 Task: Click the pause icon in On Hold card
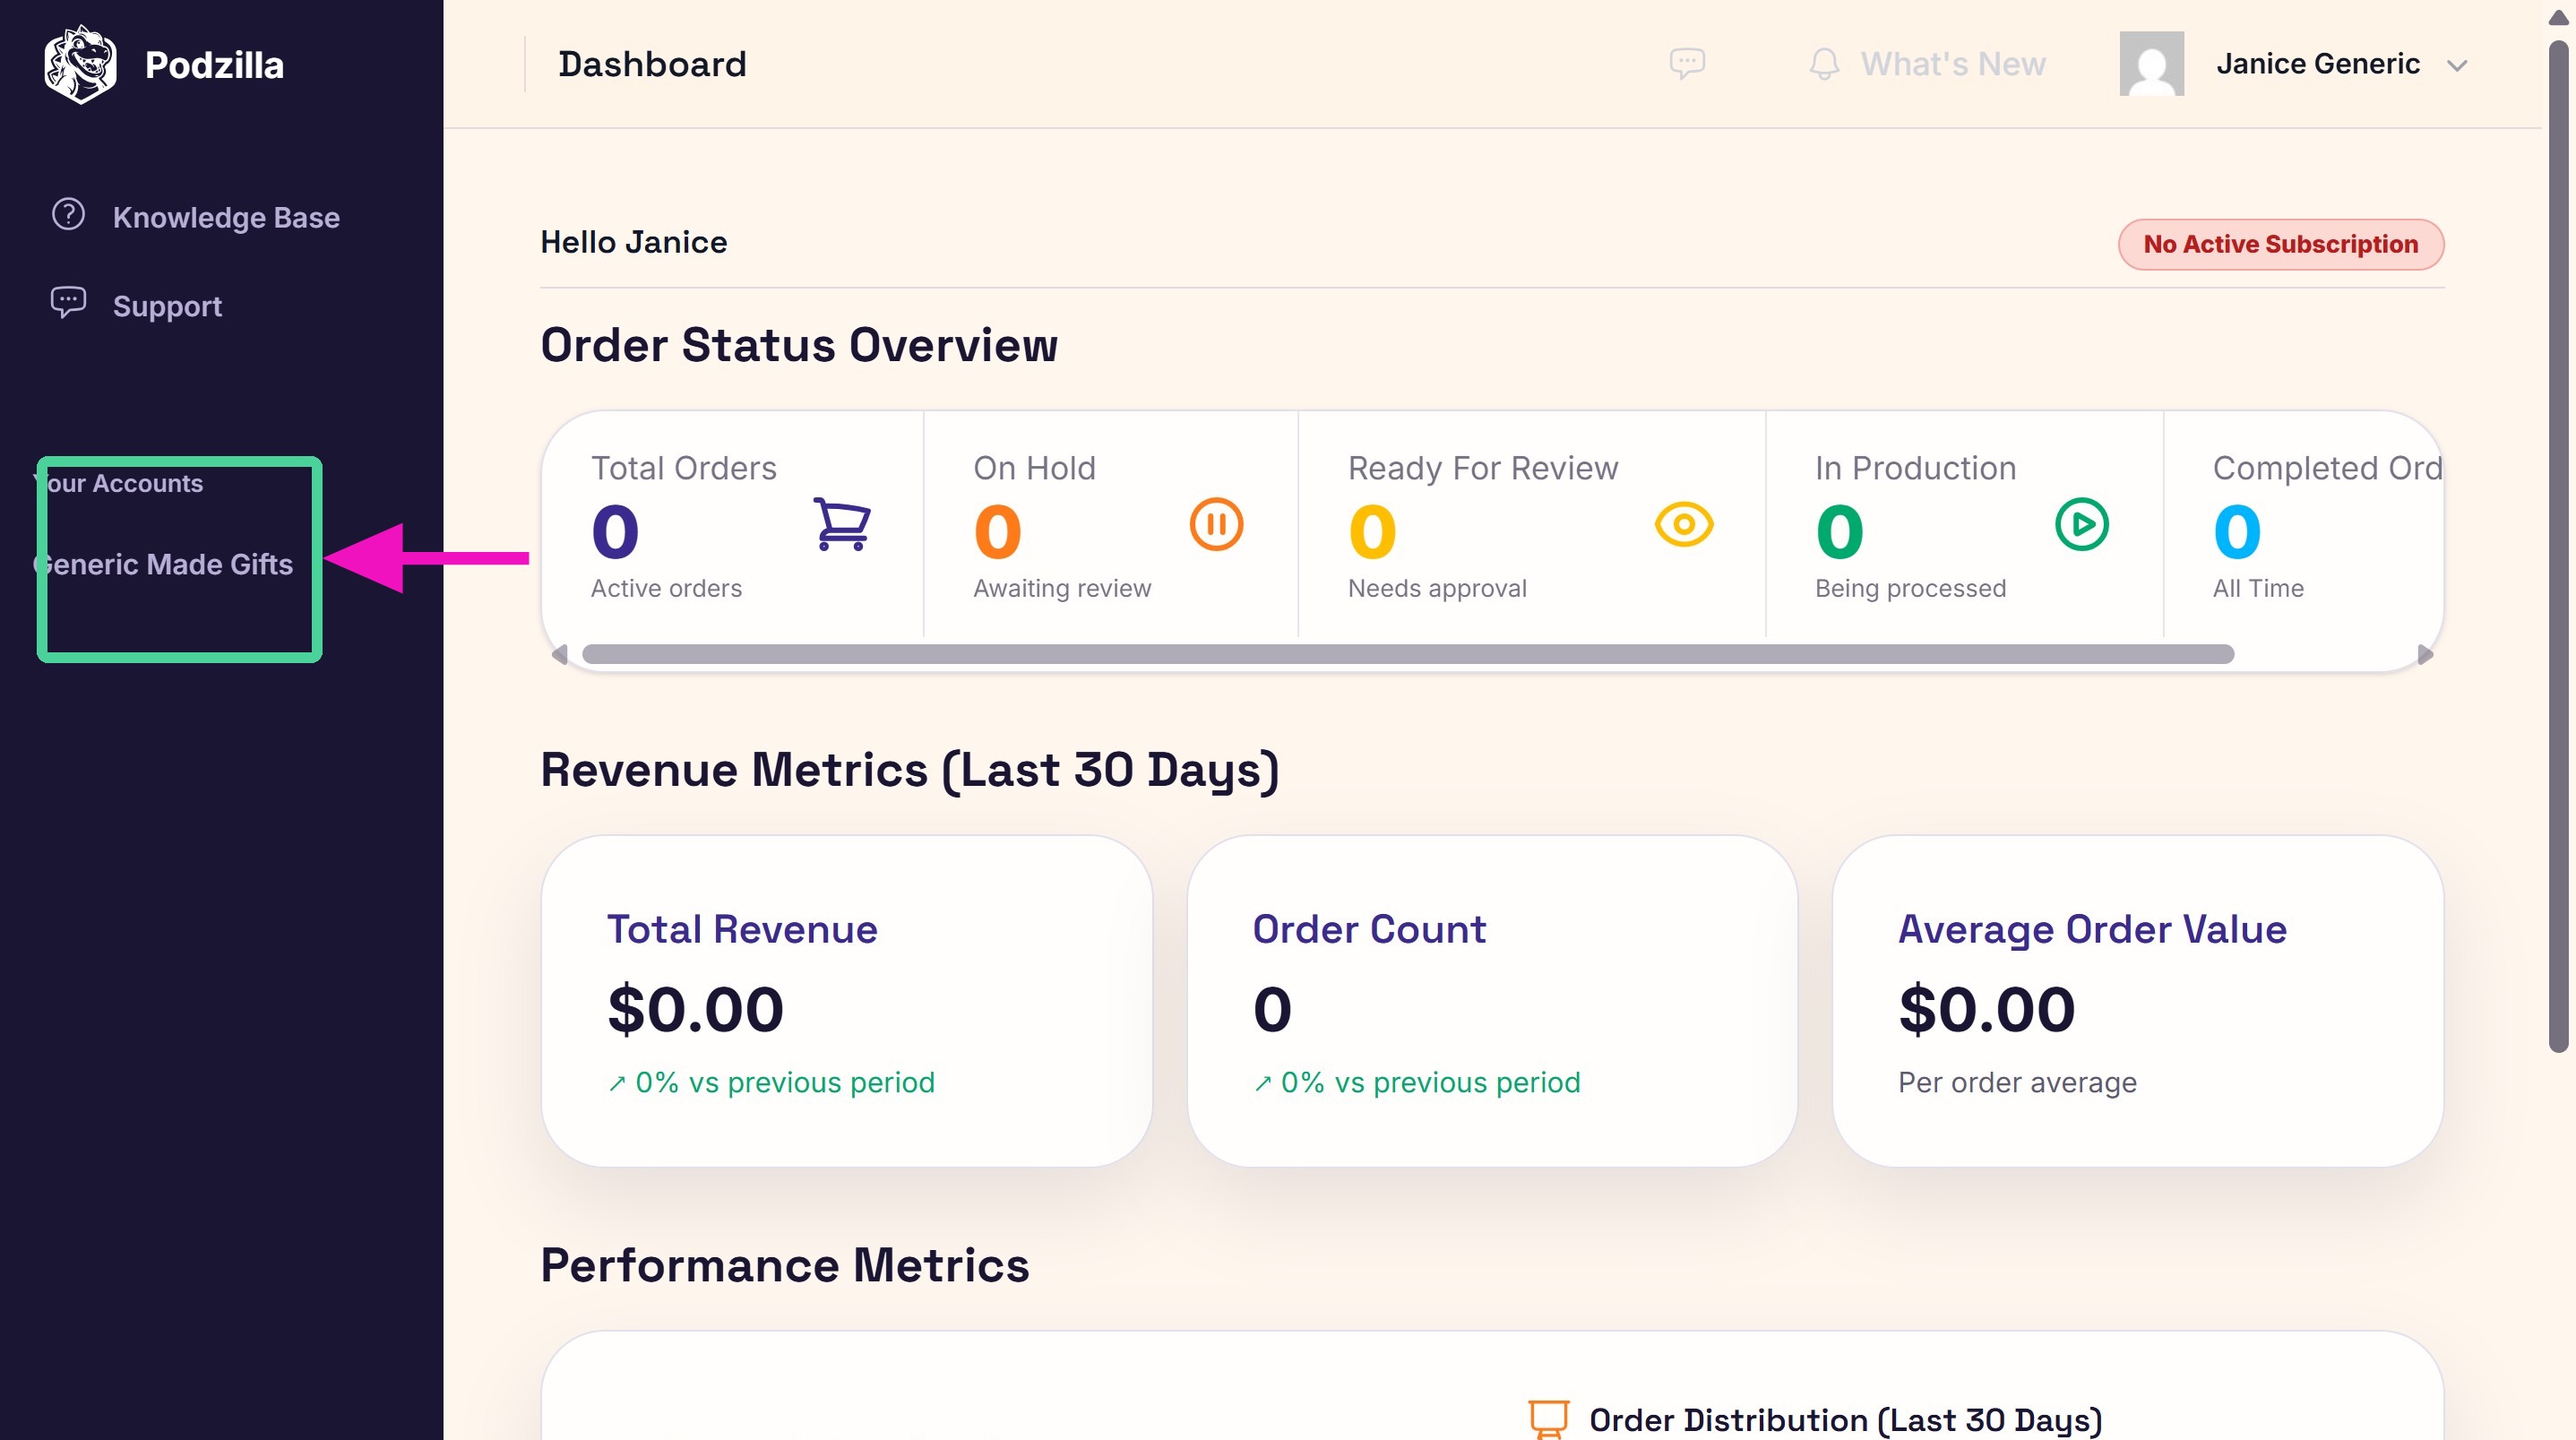coord(1216,524)
